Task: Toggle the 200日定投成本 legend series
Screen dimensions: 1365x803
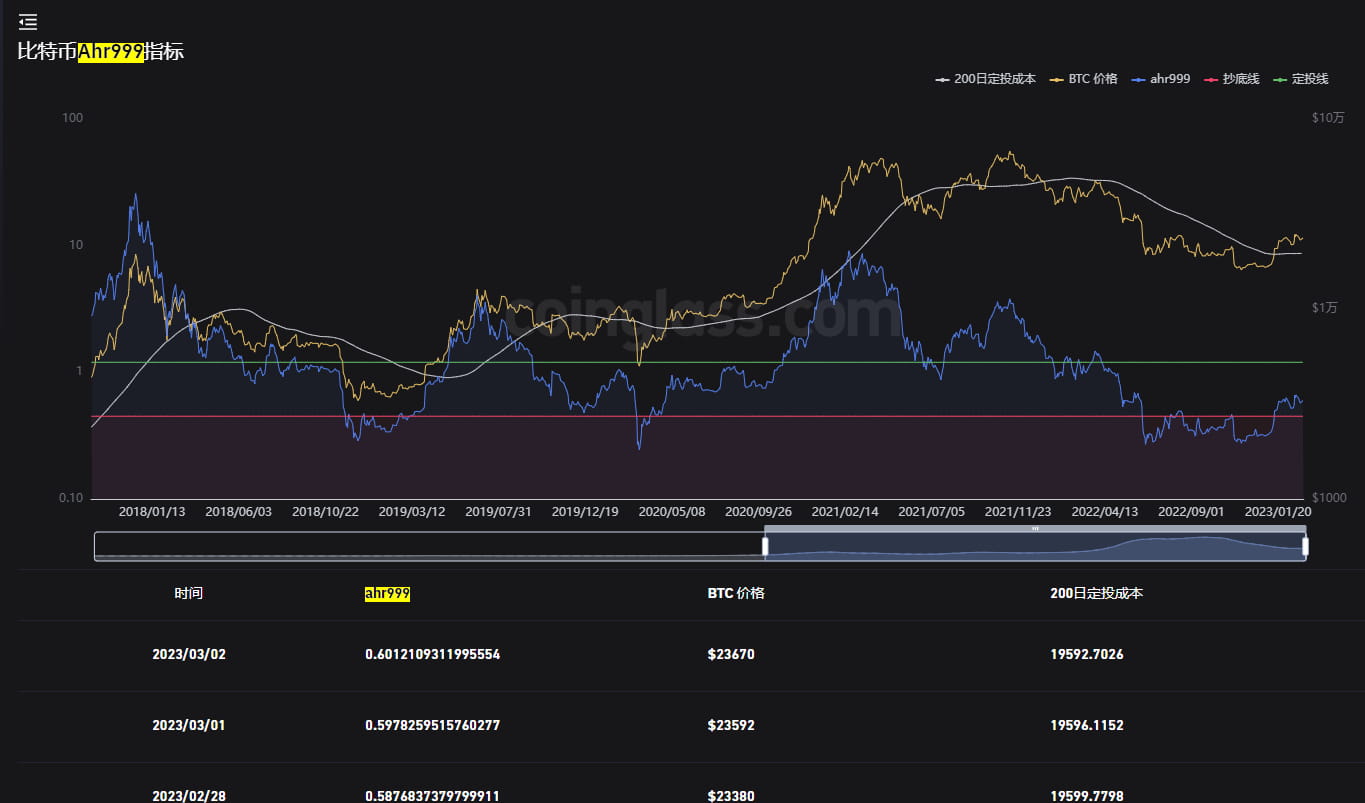Action: point(985,79)
